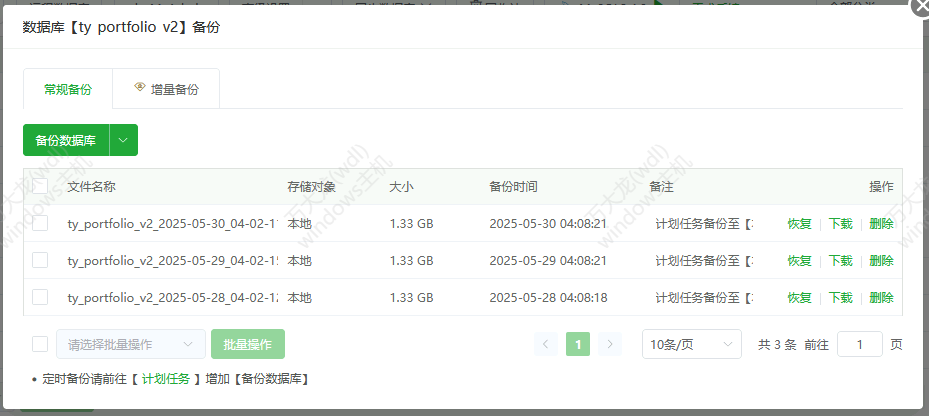Toggle the select-all checkbox in table header
Viewport: 929px width, 416px height.
[40, 186]
